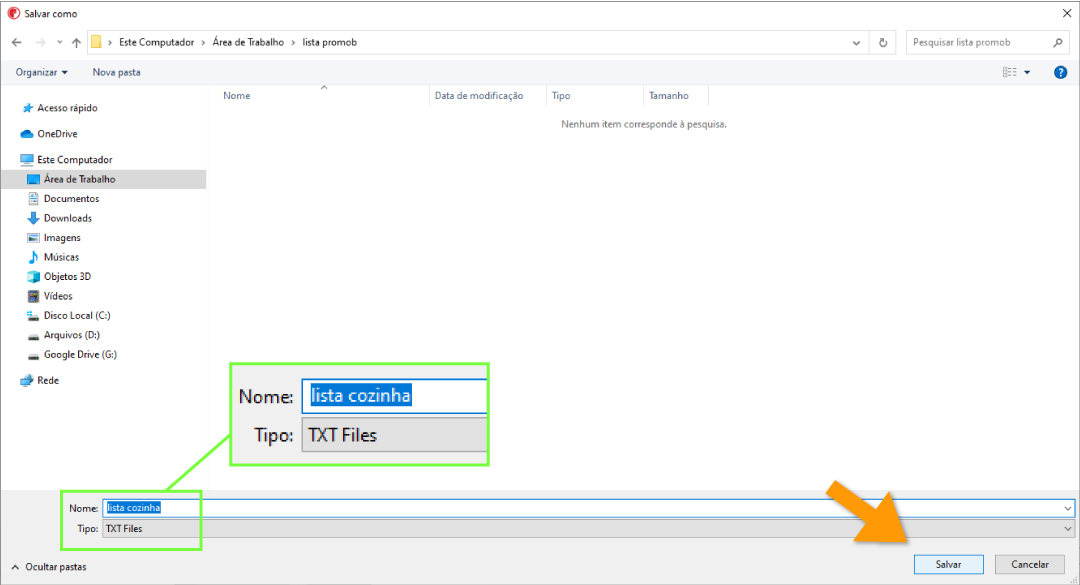Go forward with the right arrow icon
1080x585 pixels.
click(x=41, y=43)
